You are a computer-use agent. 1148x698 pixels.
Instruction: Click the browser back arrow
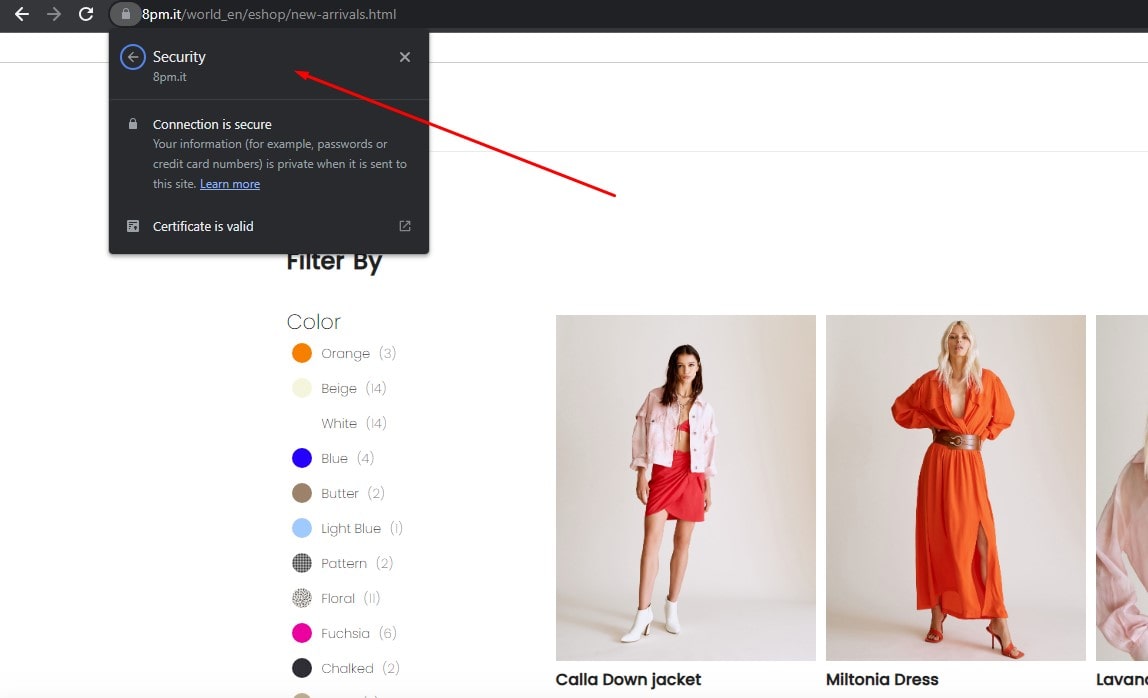(22, 14)
